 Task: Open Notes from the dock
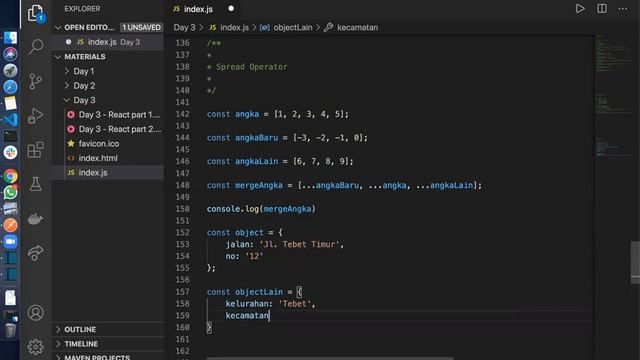(x=10, y=103)
